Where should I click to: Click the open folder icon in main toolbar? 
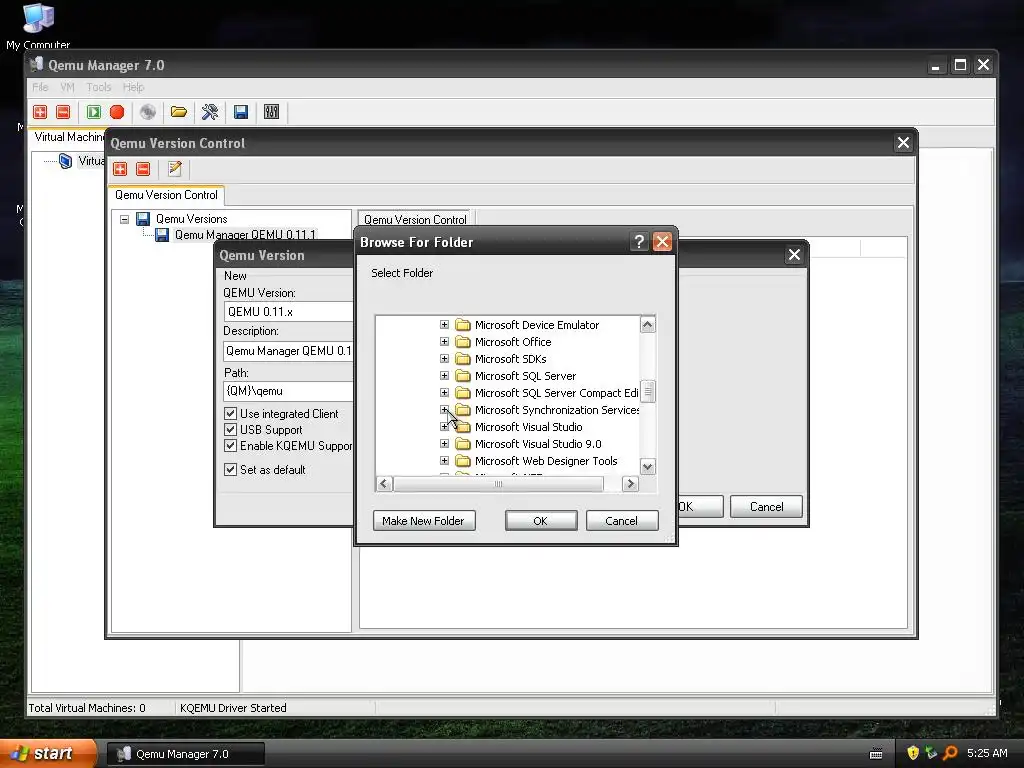pos(179,112)
